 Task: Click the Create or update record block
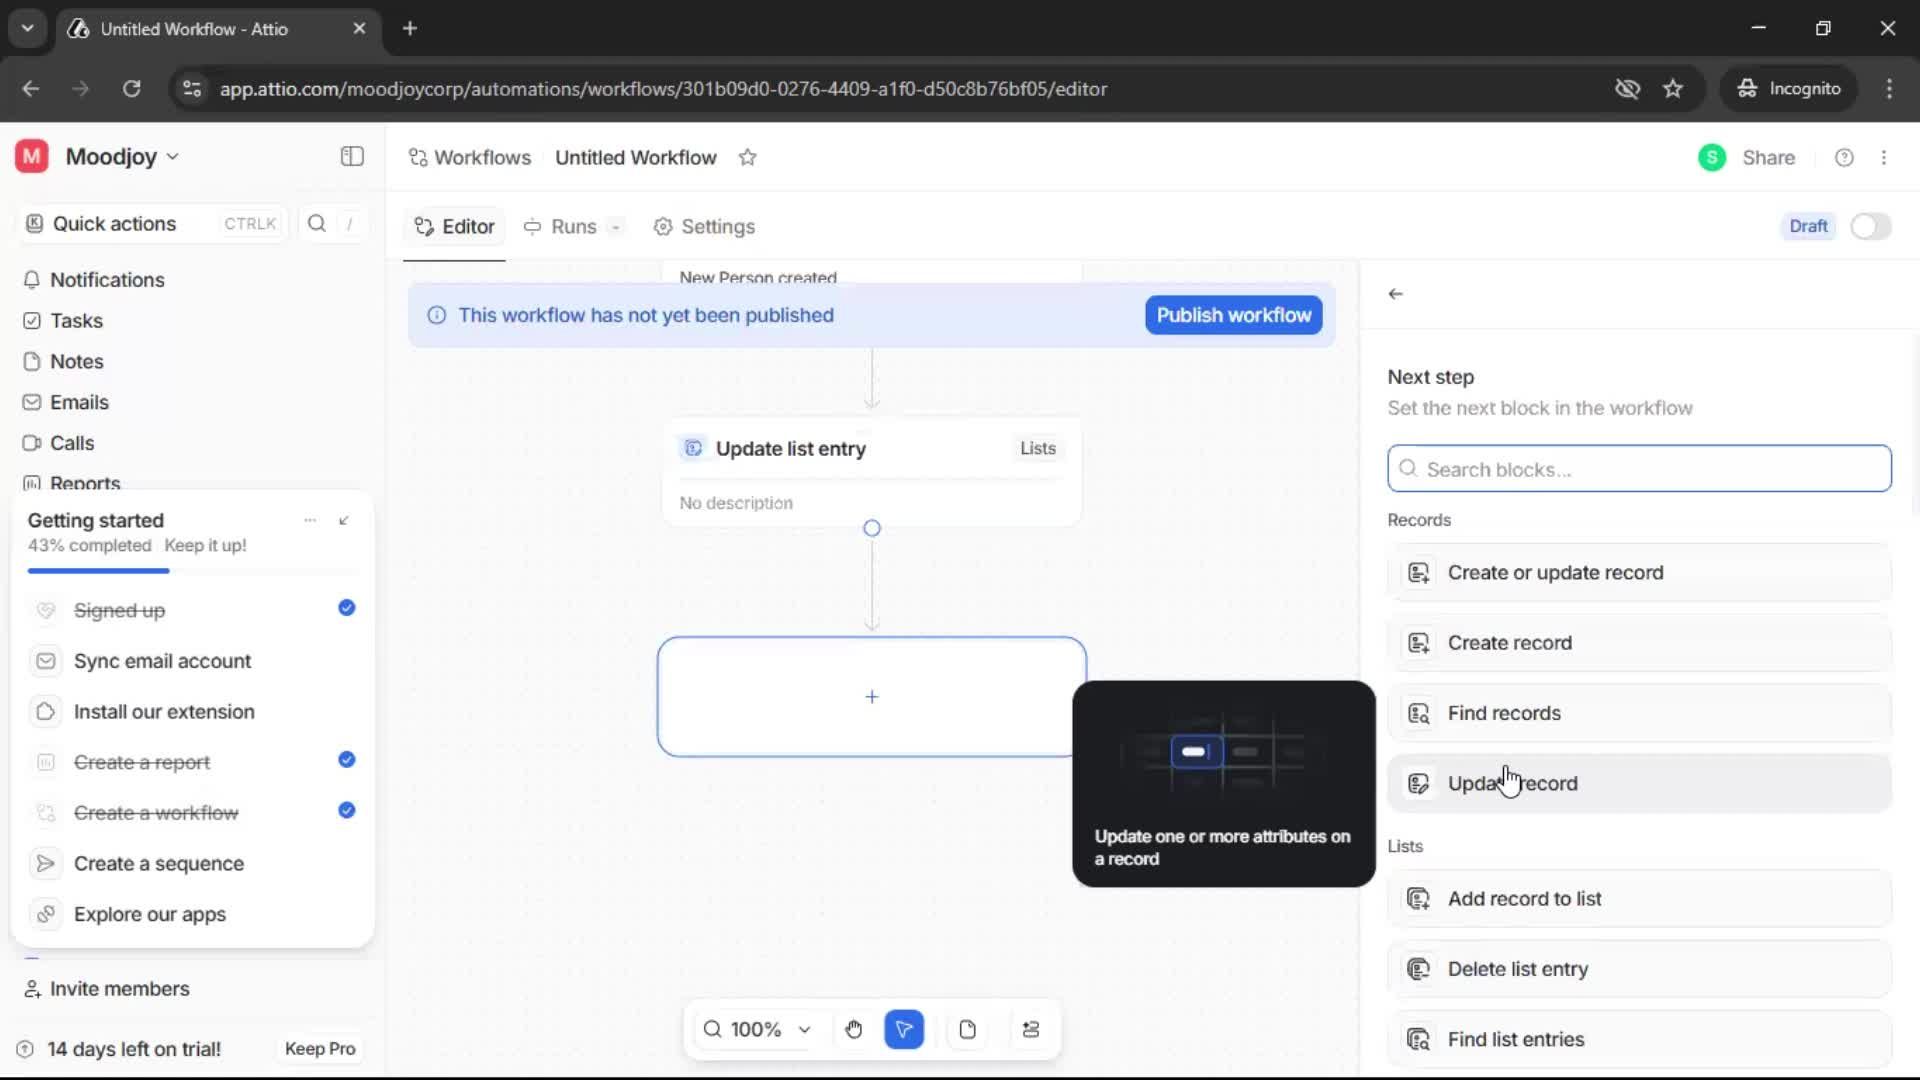(1639, 572)
